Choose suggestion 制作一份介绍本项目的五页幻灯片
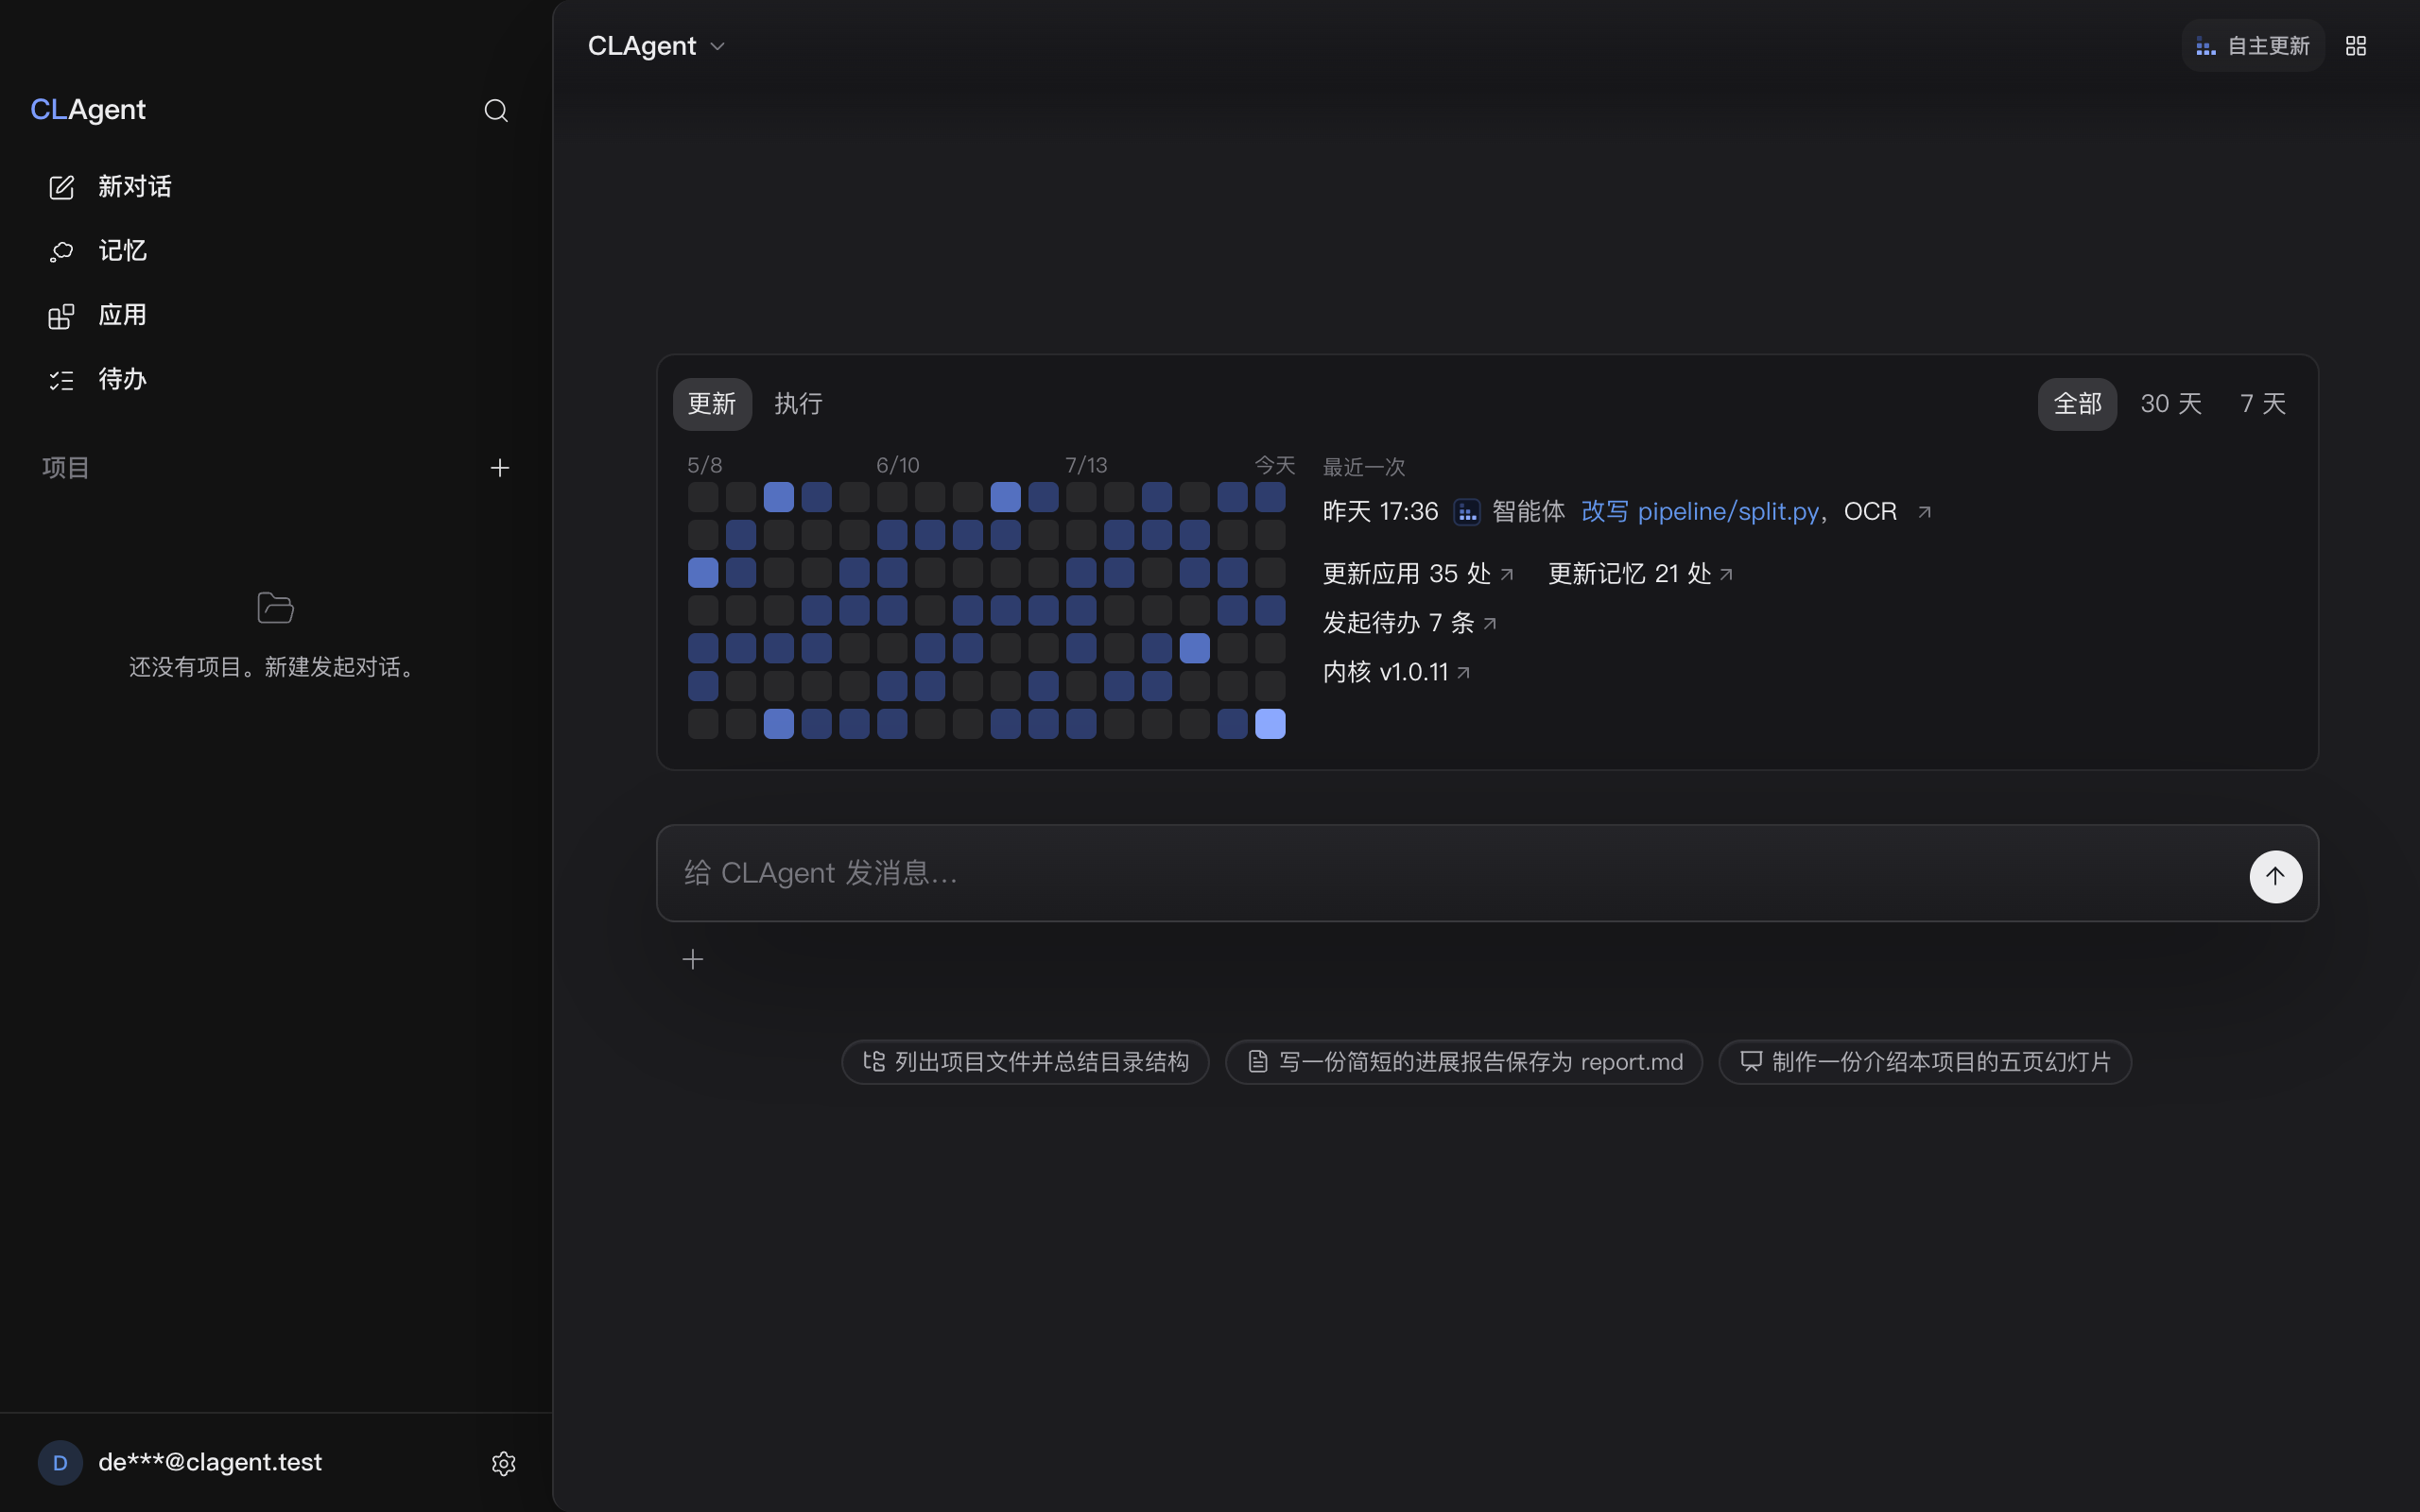The width and height of the screenshot is (2420, 1512). click(x=1925, y=1062)
